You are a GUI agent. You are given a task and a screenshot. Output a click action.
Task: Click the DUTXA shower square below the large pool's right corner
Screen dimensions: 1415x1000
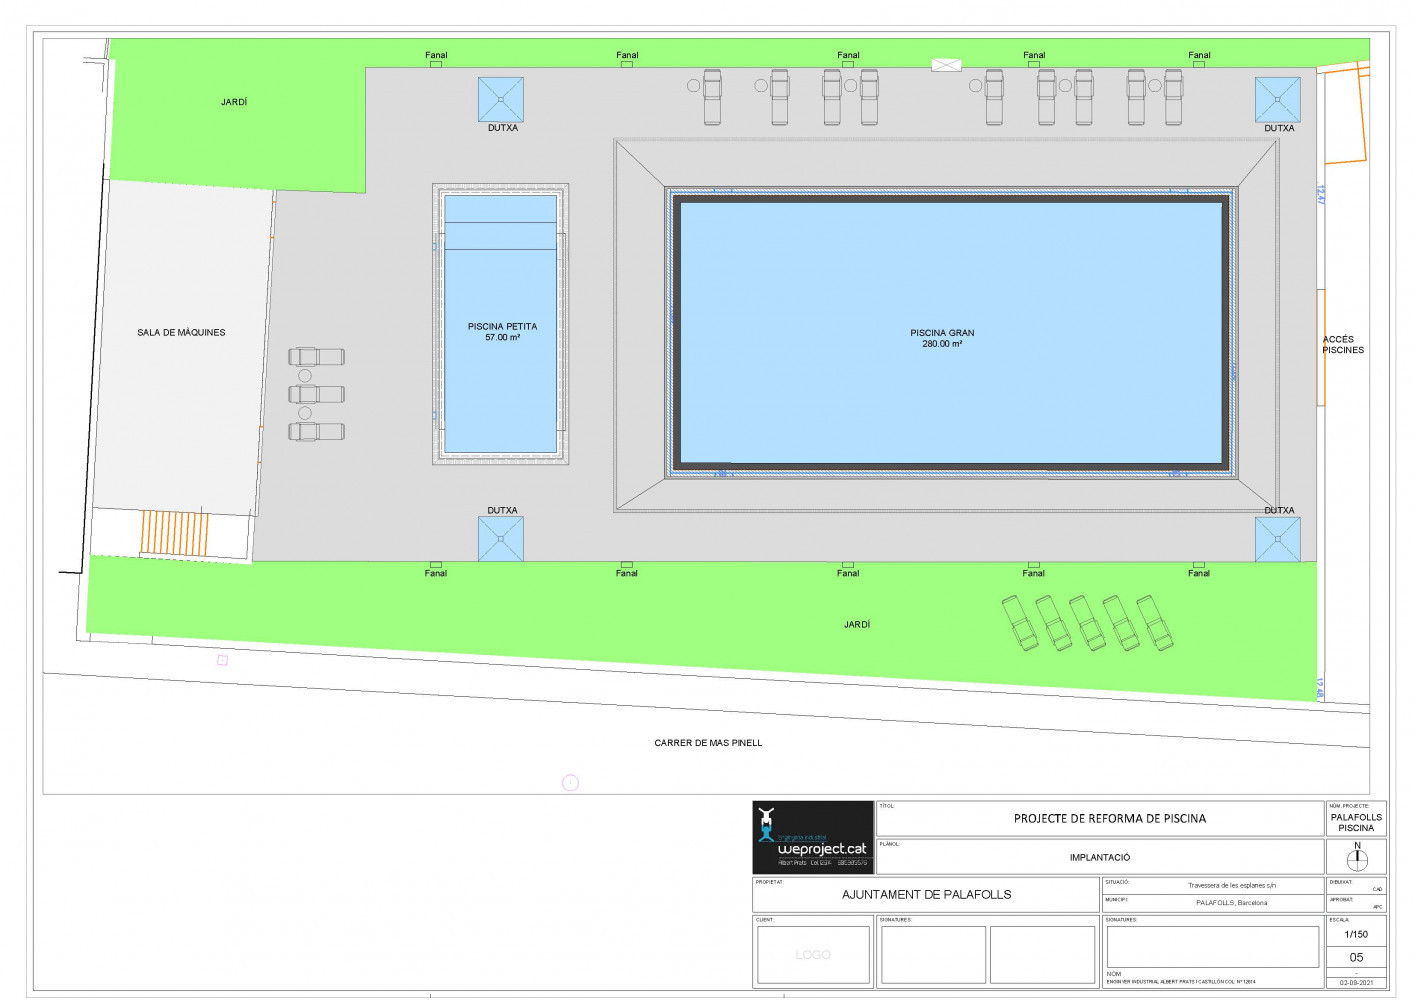pos(1278,539)
